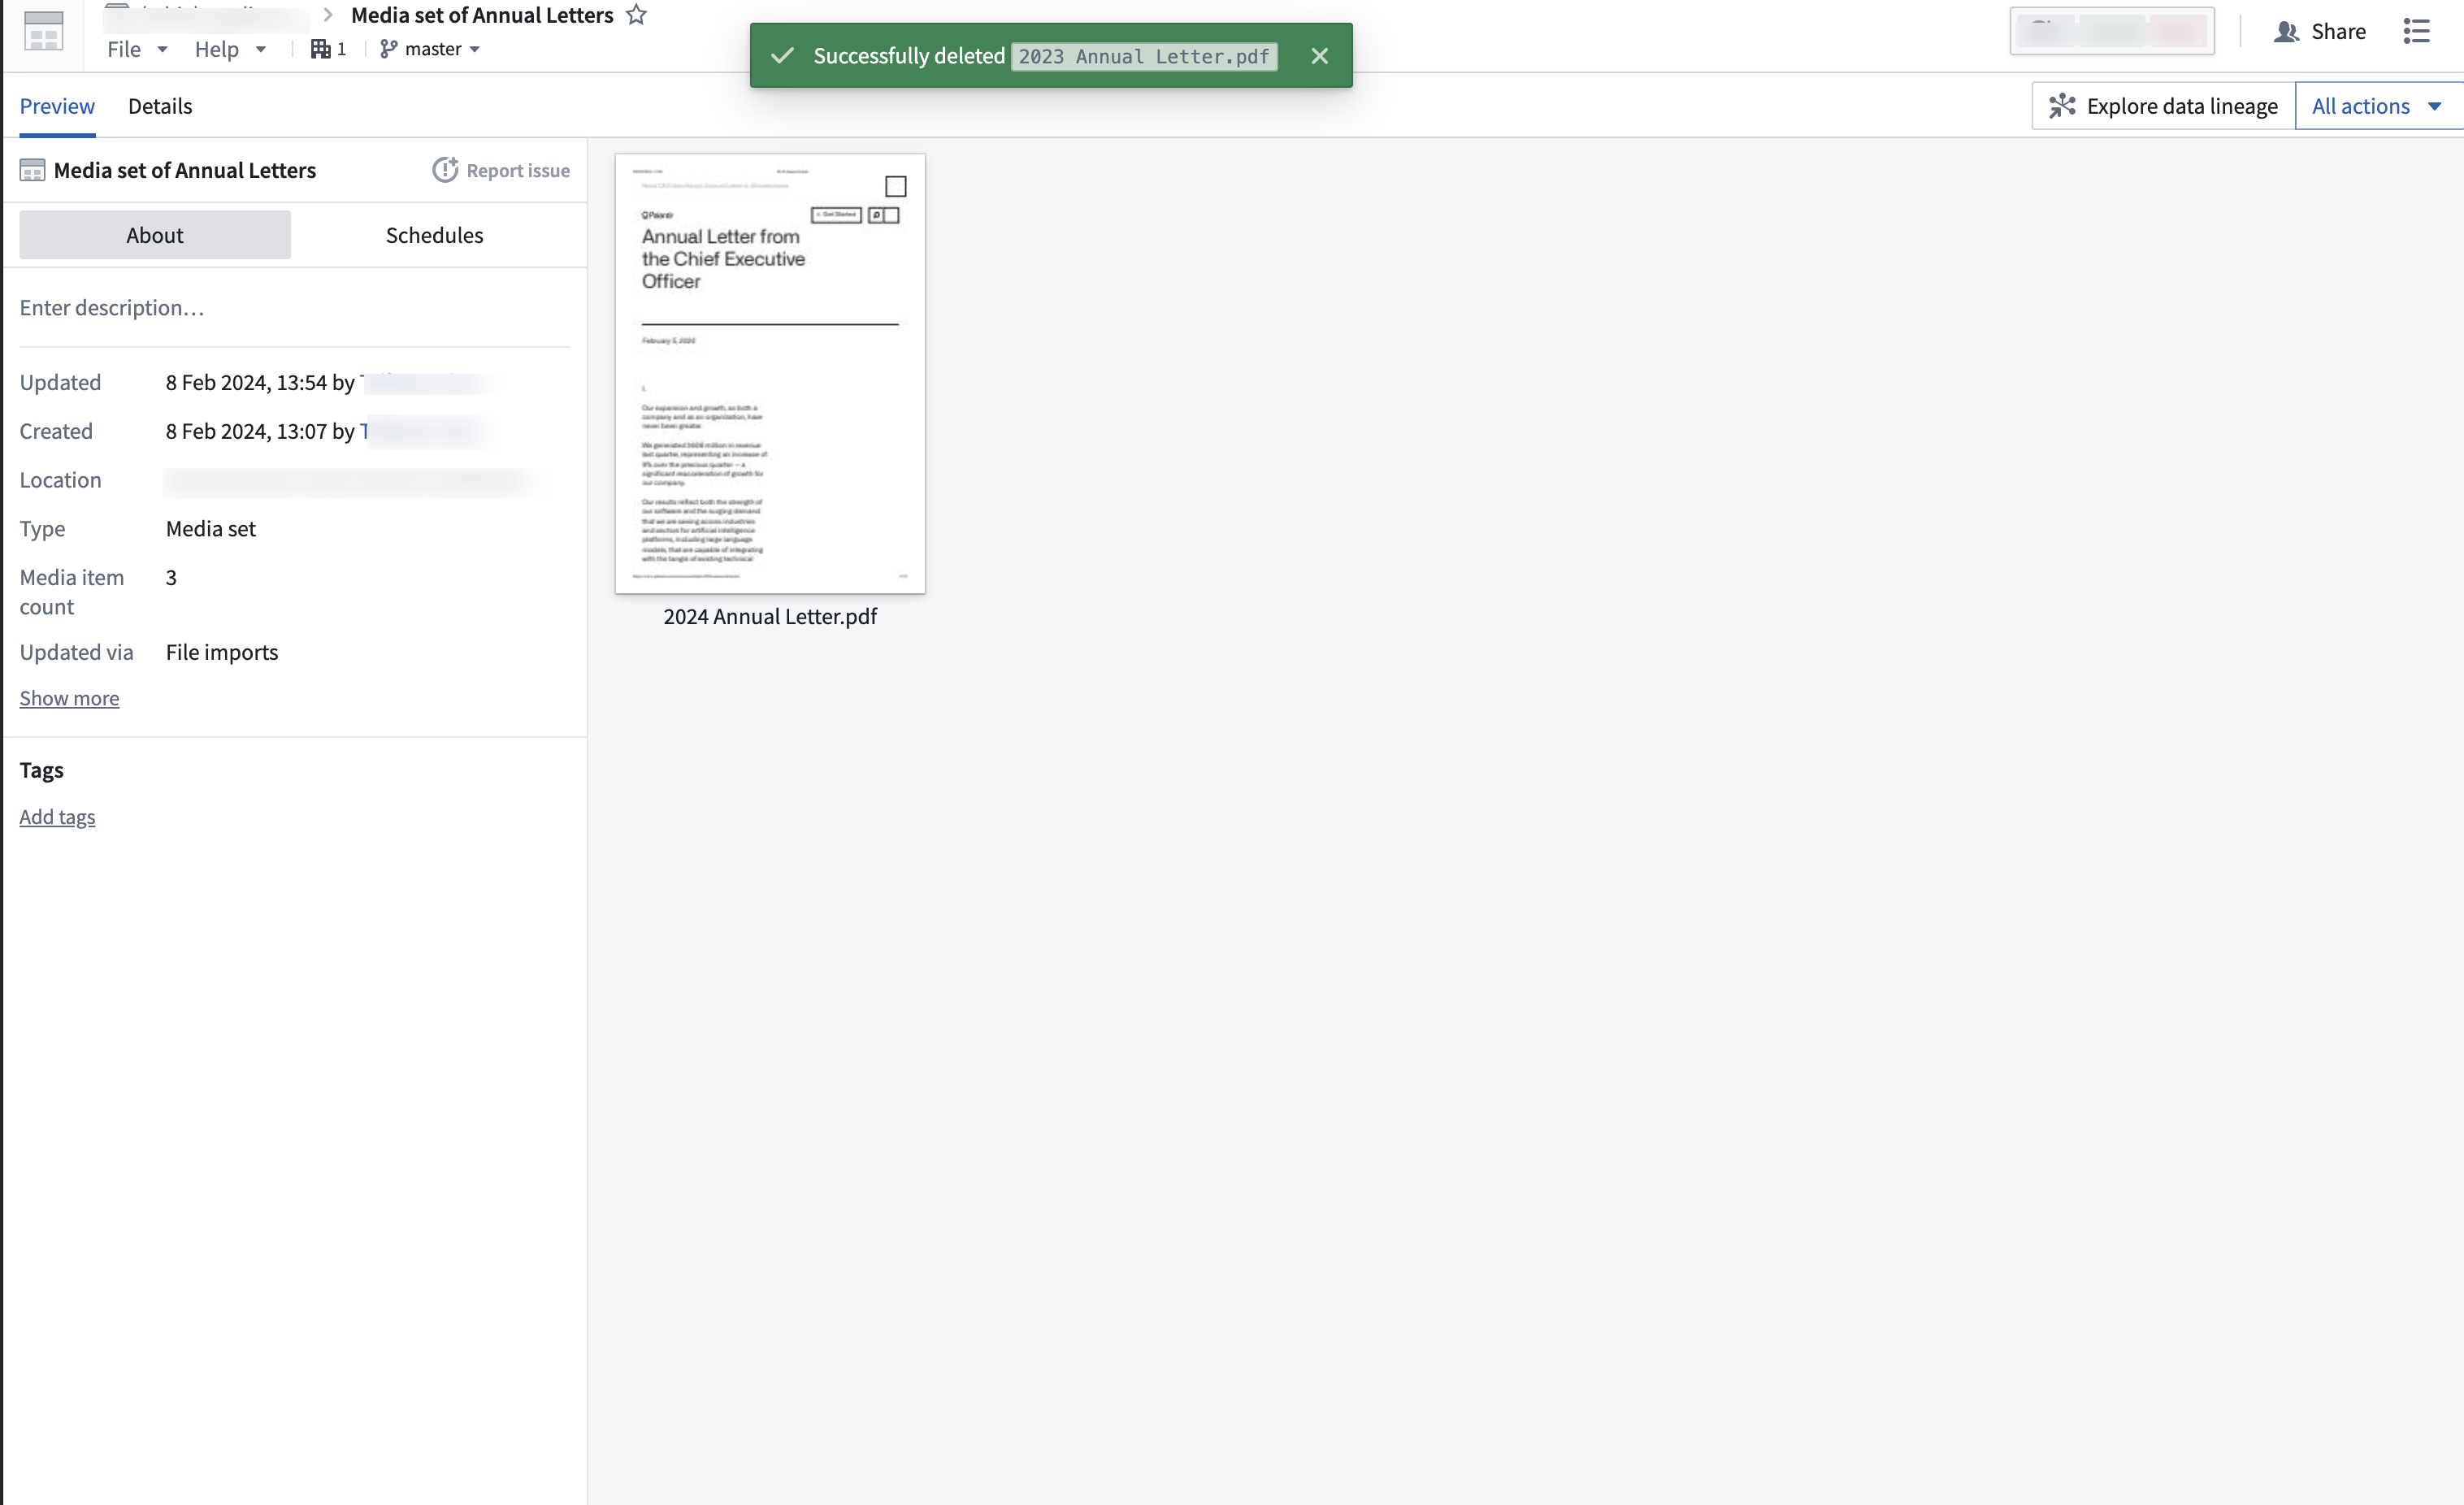The image size is (2464, 1505).
Task: Toggle the favorite star for Media set of Annual Letters
Action: pyautogui.click(x=636, y=14)
